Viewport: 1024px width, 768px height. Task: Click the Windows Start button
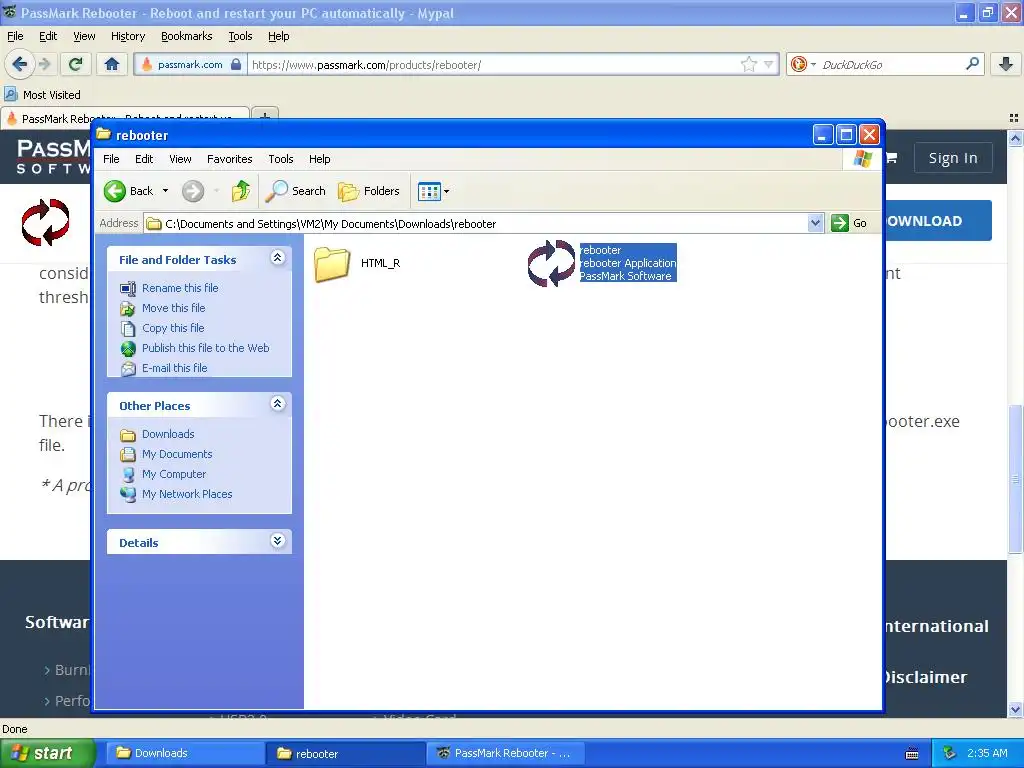point(46,753)
